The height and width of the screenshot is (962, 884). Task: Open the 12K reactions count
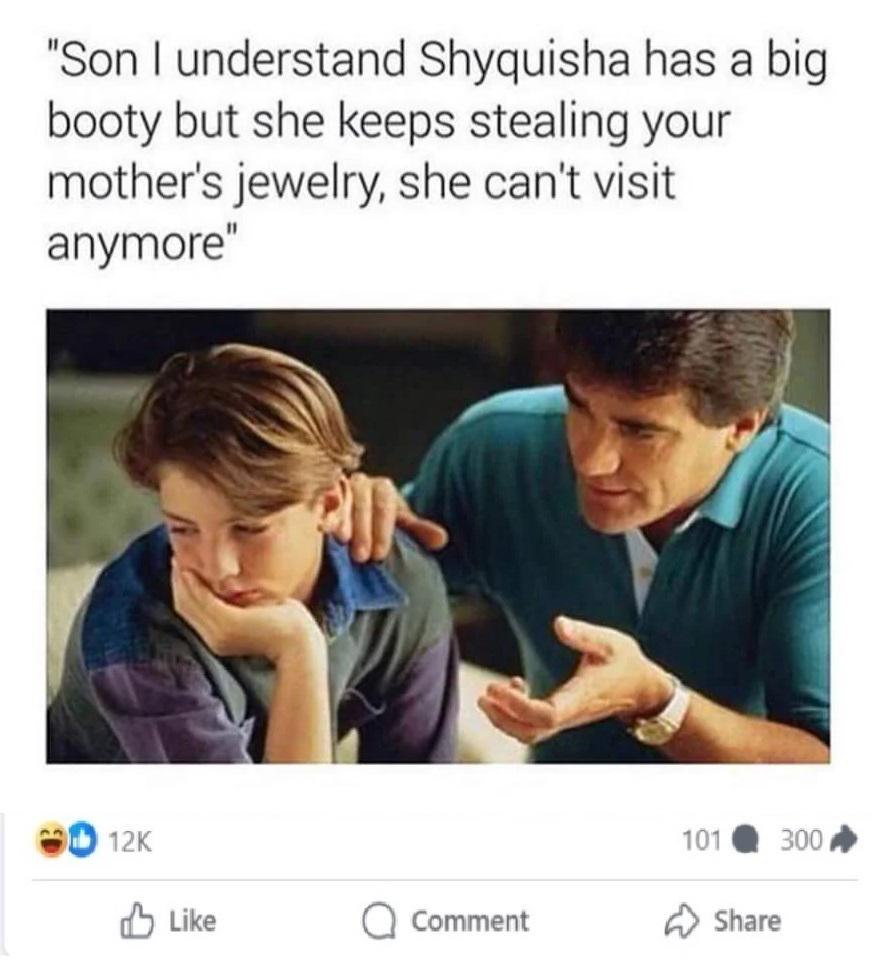pos(129,841)
